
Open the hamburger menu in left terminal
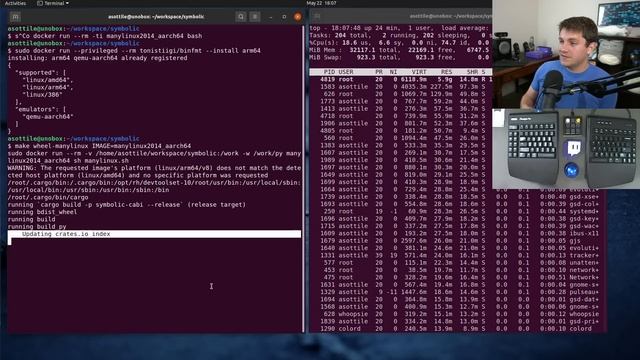point(255,17)
